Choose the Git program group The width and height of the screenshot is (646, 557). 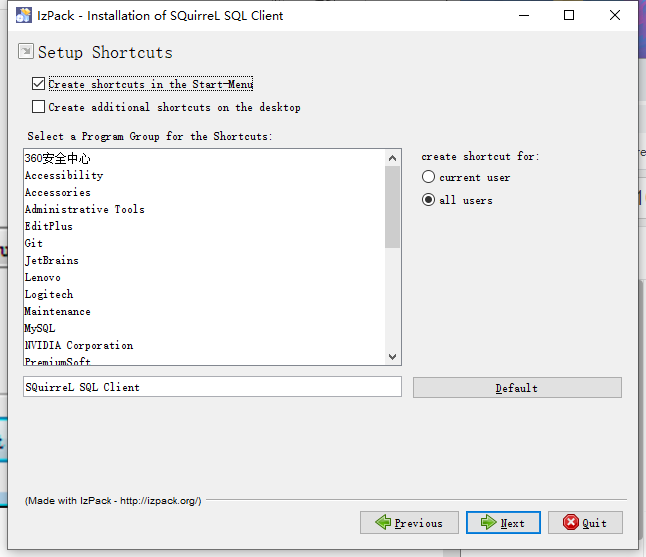(204, 243)
